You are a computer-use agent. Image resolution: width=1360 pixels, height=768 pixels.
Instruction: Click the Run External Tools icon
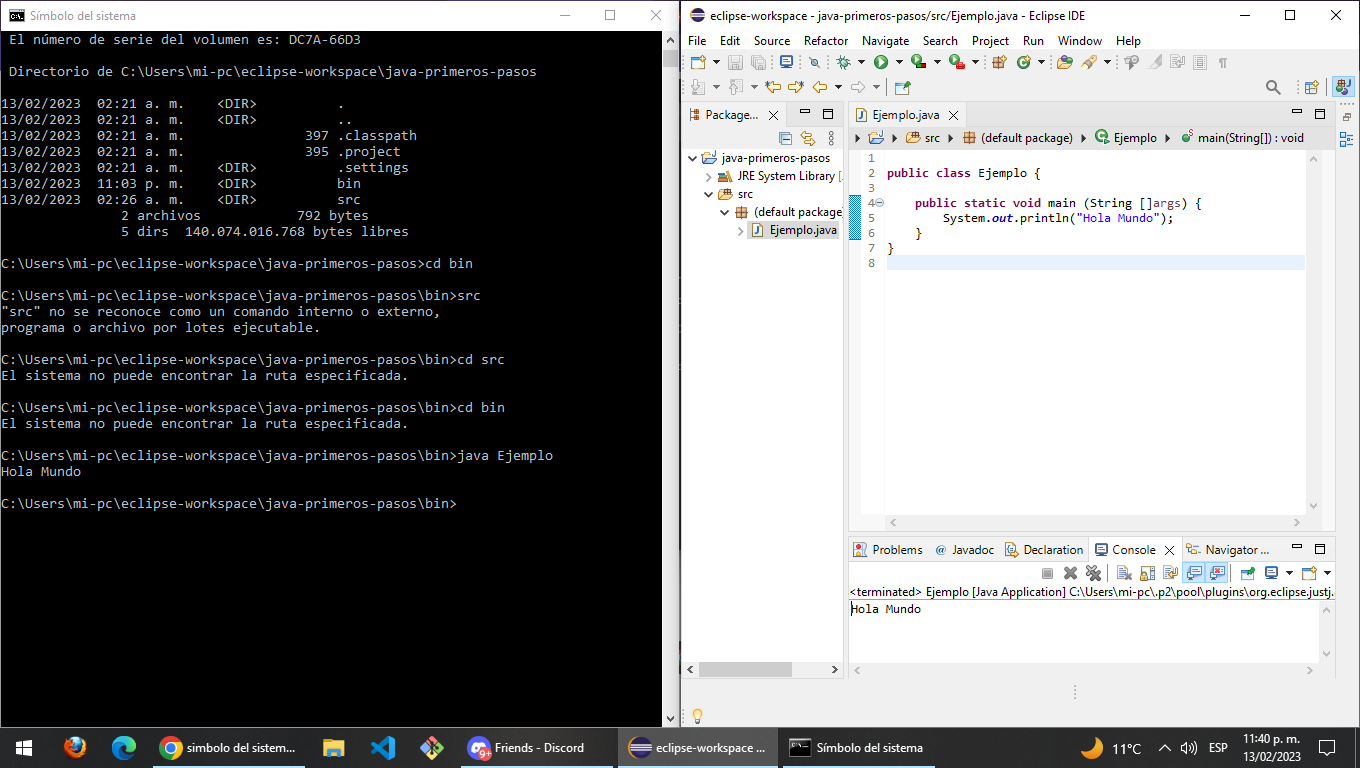(x=958, y=62)
